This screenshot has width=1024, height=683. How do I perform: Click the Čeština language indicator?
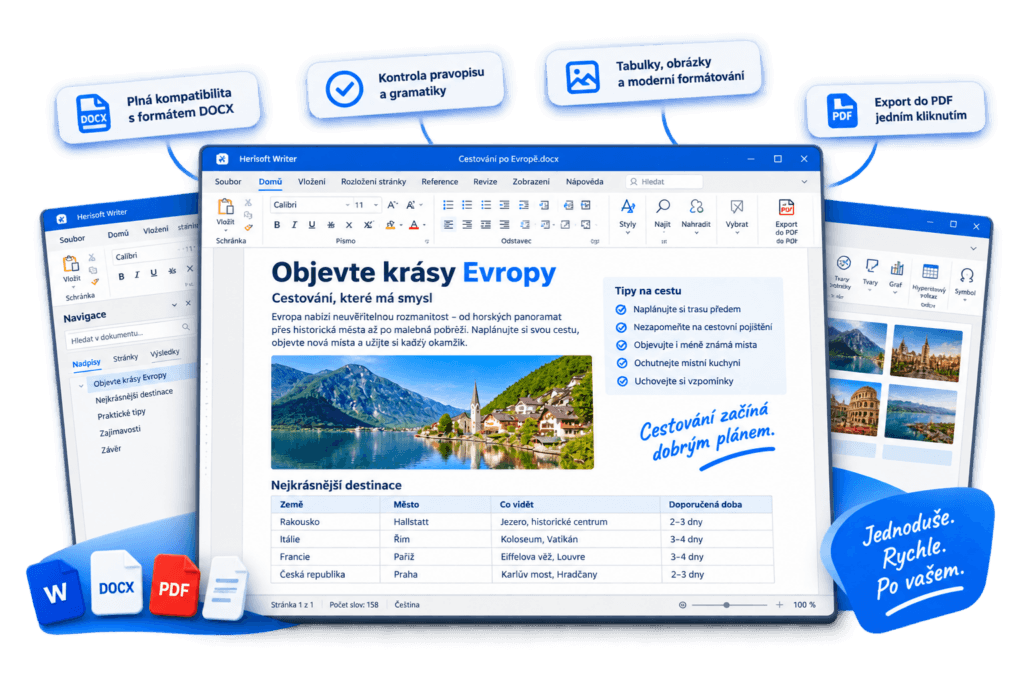pyautogui.click(x=407, y=605)
